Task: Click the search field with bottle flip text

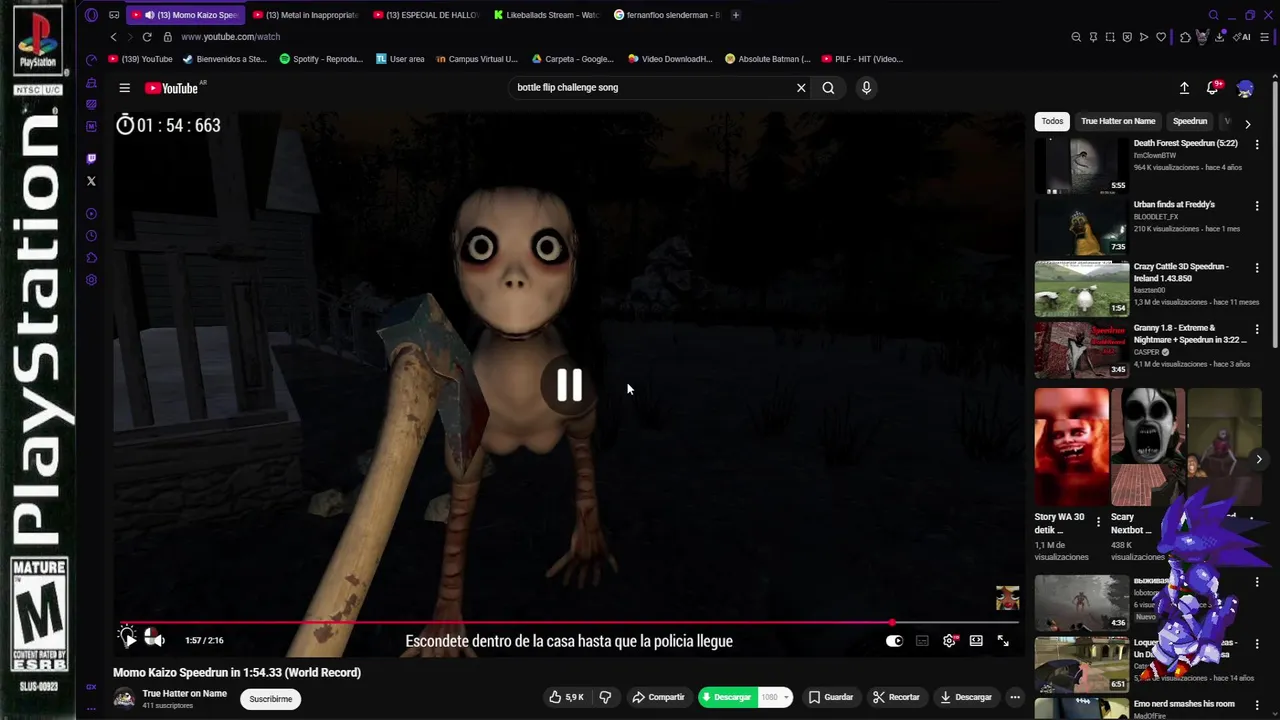Action: [x=650, y=88]
